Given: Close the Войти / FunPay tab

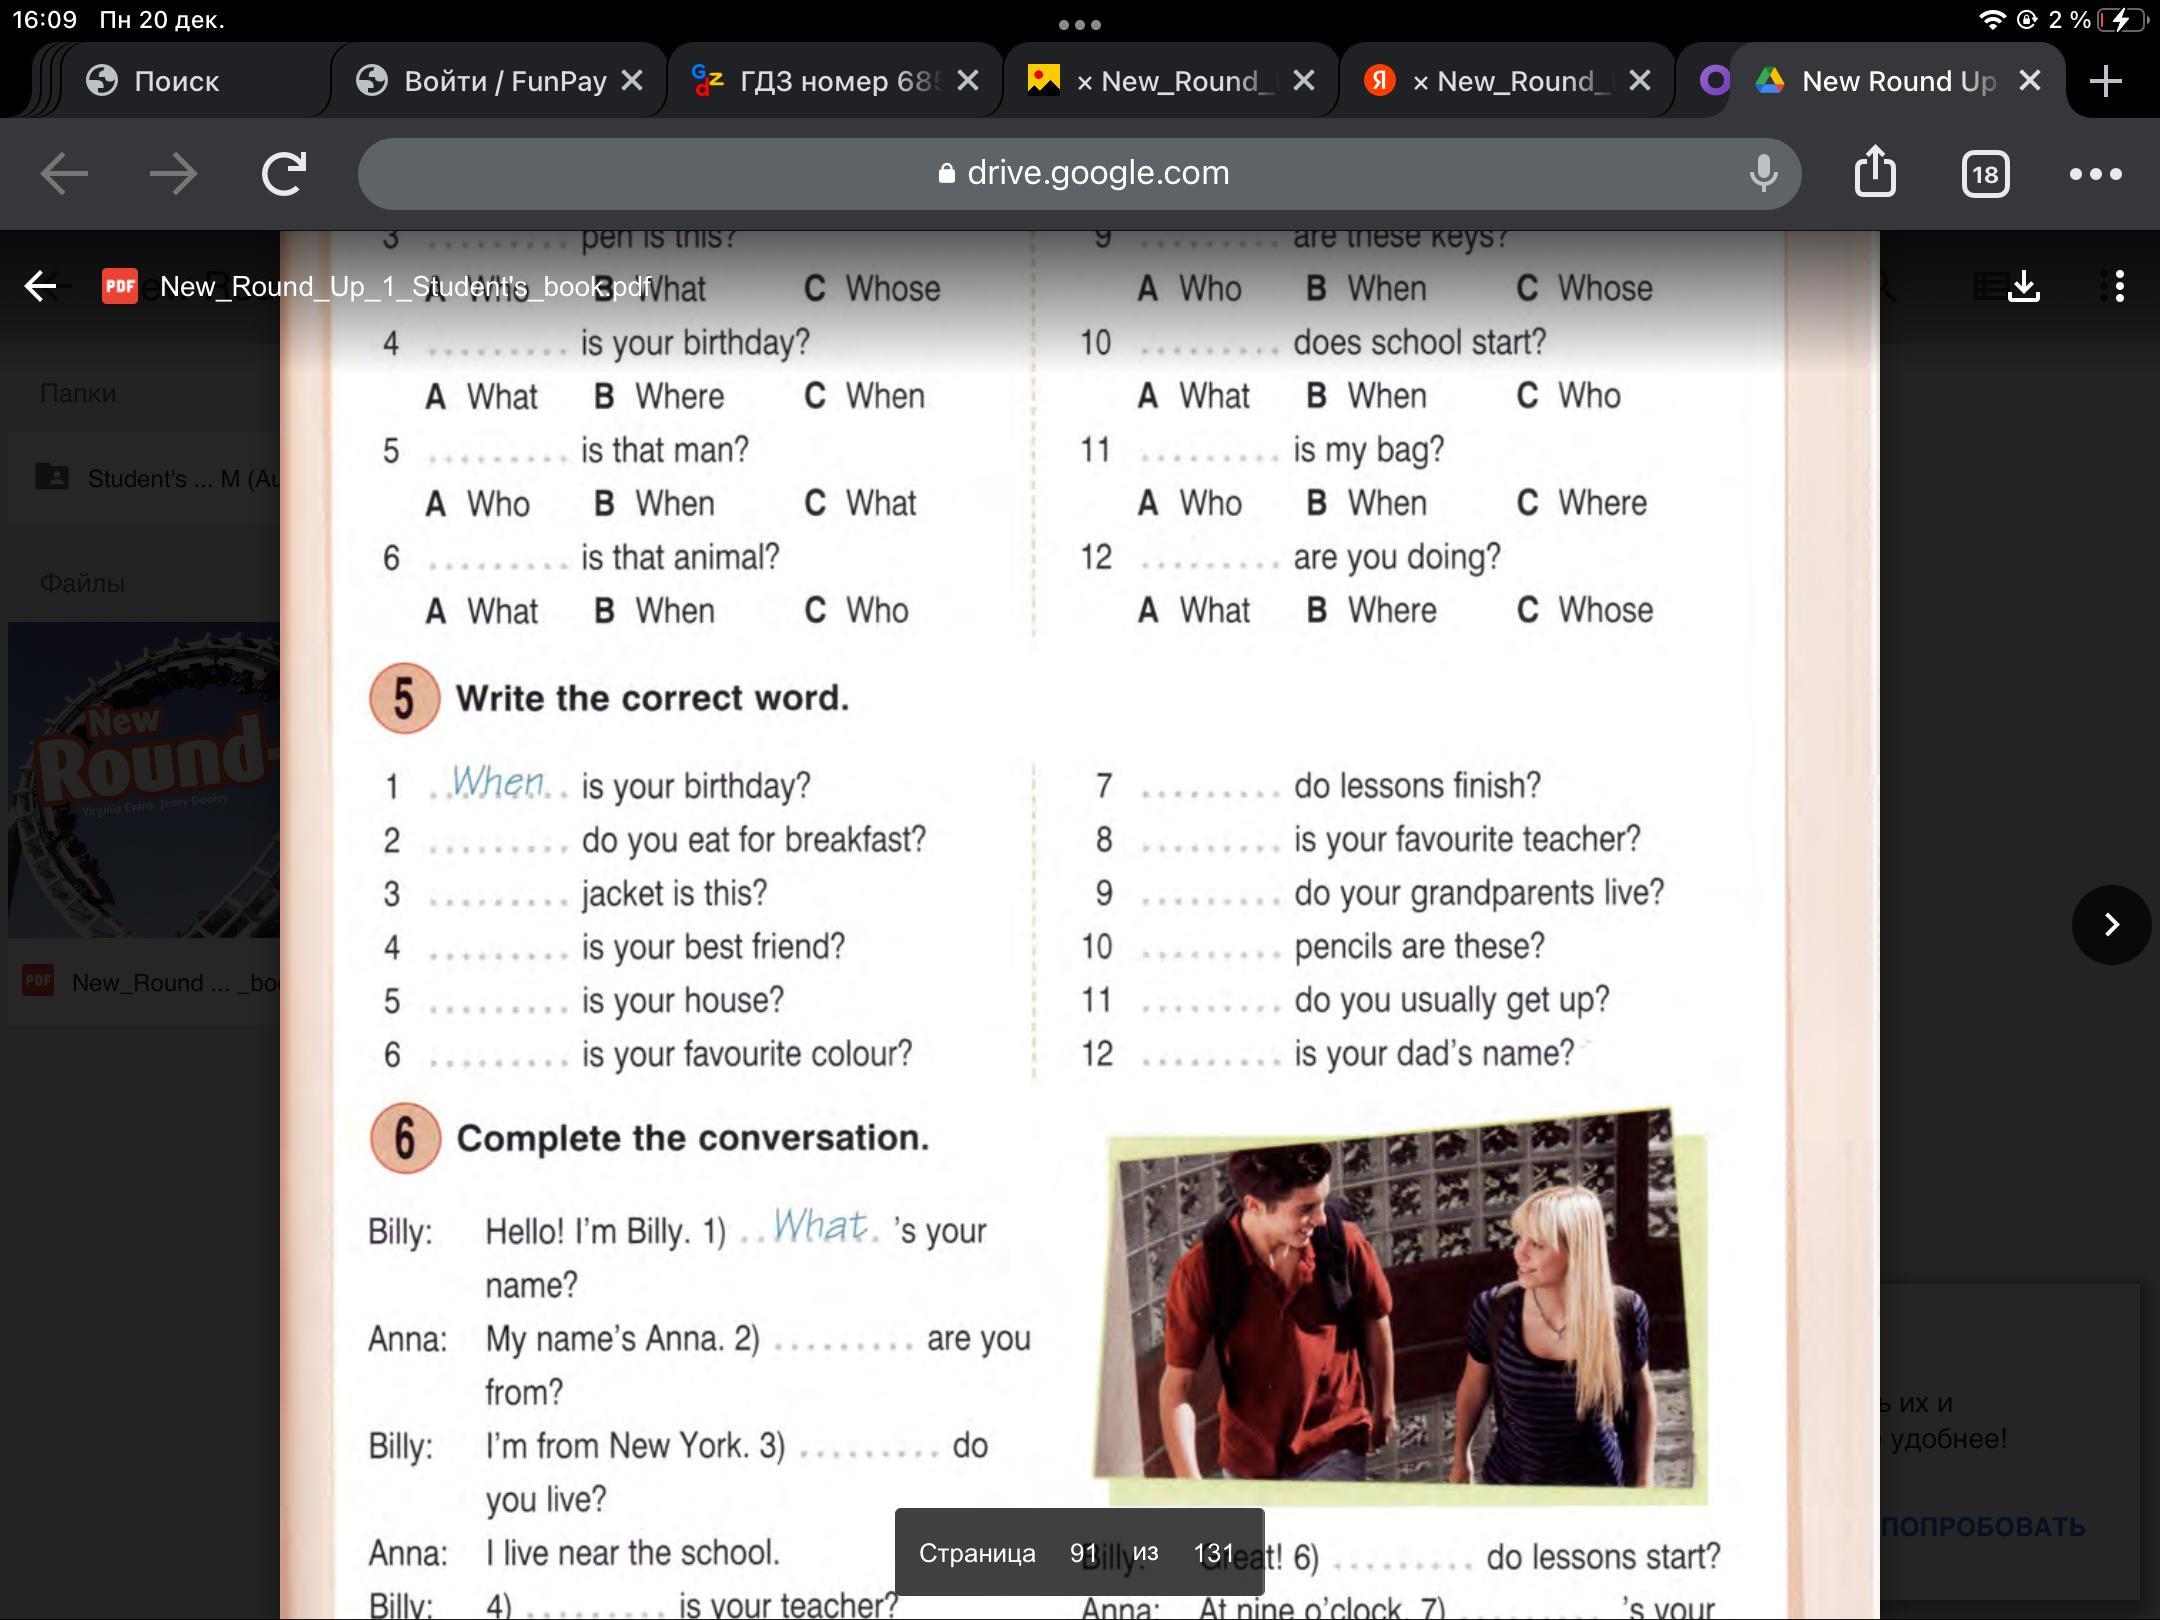Looking at the screenshot, I should [632, 81].
